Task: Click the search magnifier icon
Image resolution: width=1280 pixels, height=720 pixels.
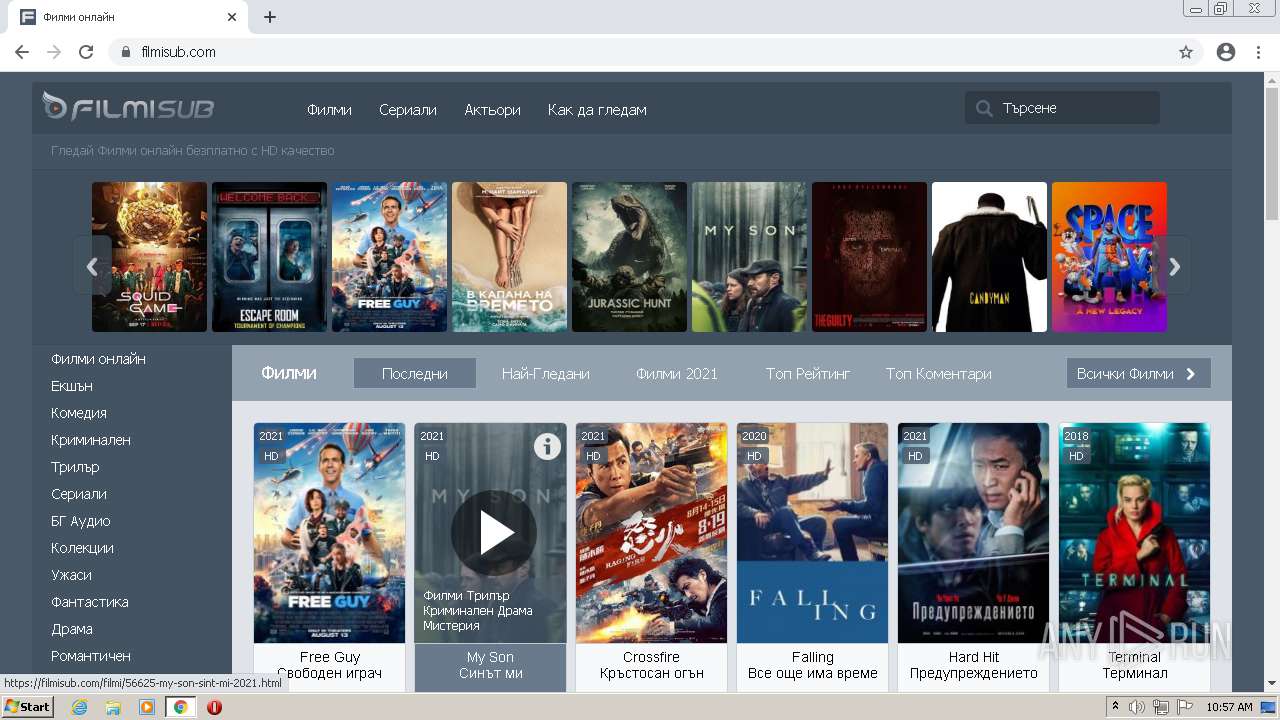Action: 985,108
